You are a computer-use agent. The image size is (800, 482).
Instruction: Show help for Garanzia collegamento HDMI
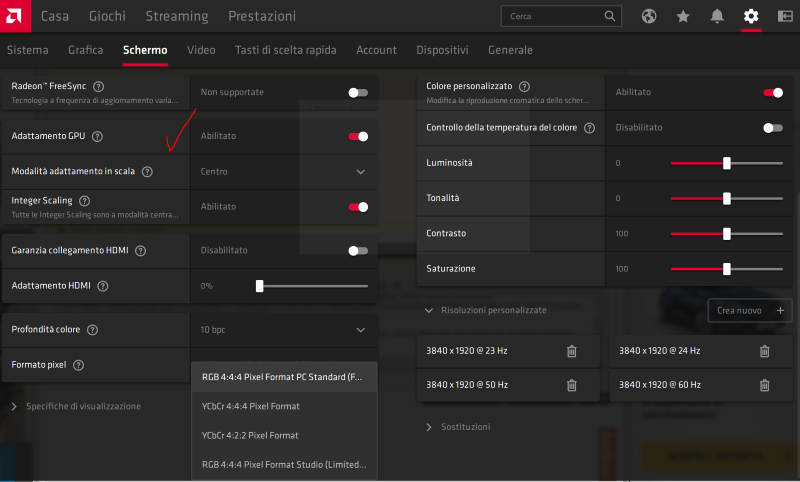click(140, 250)
